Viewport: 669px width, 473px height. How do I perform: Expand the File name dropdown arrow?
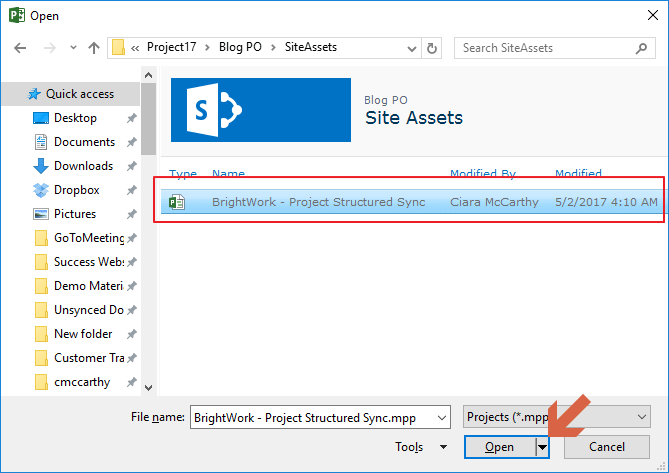(x=442, y=418)
